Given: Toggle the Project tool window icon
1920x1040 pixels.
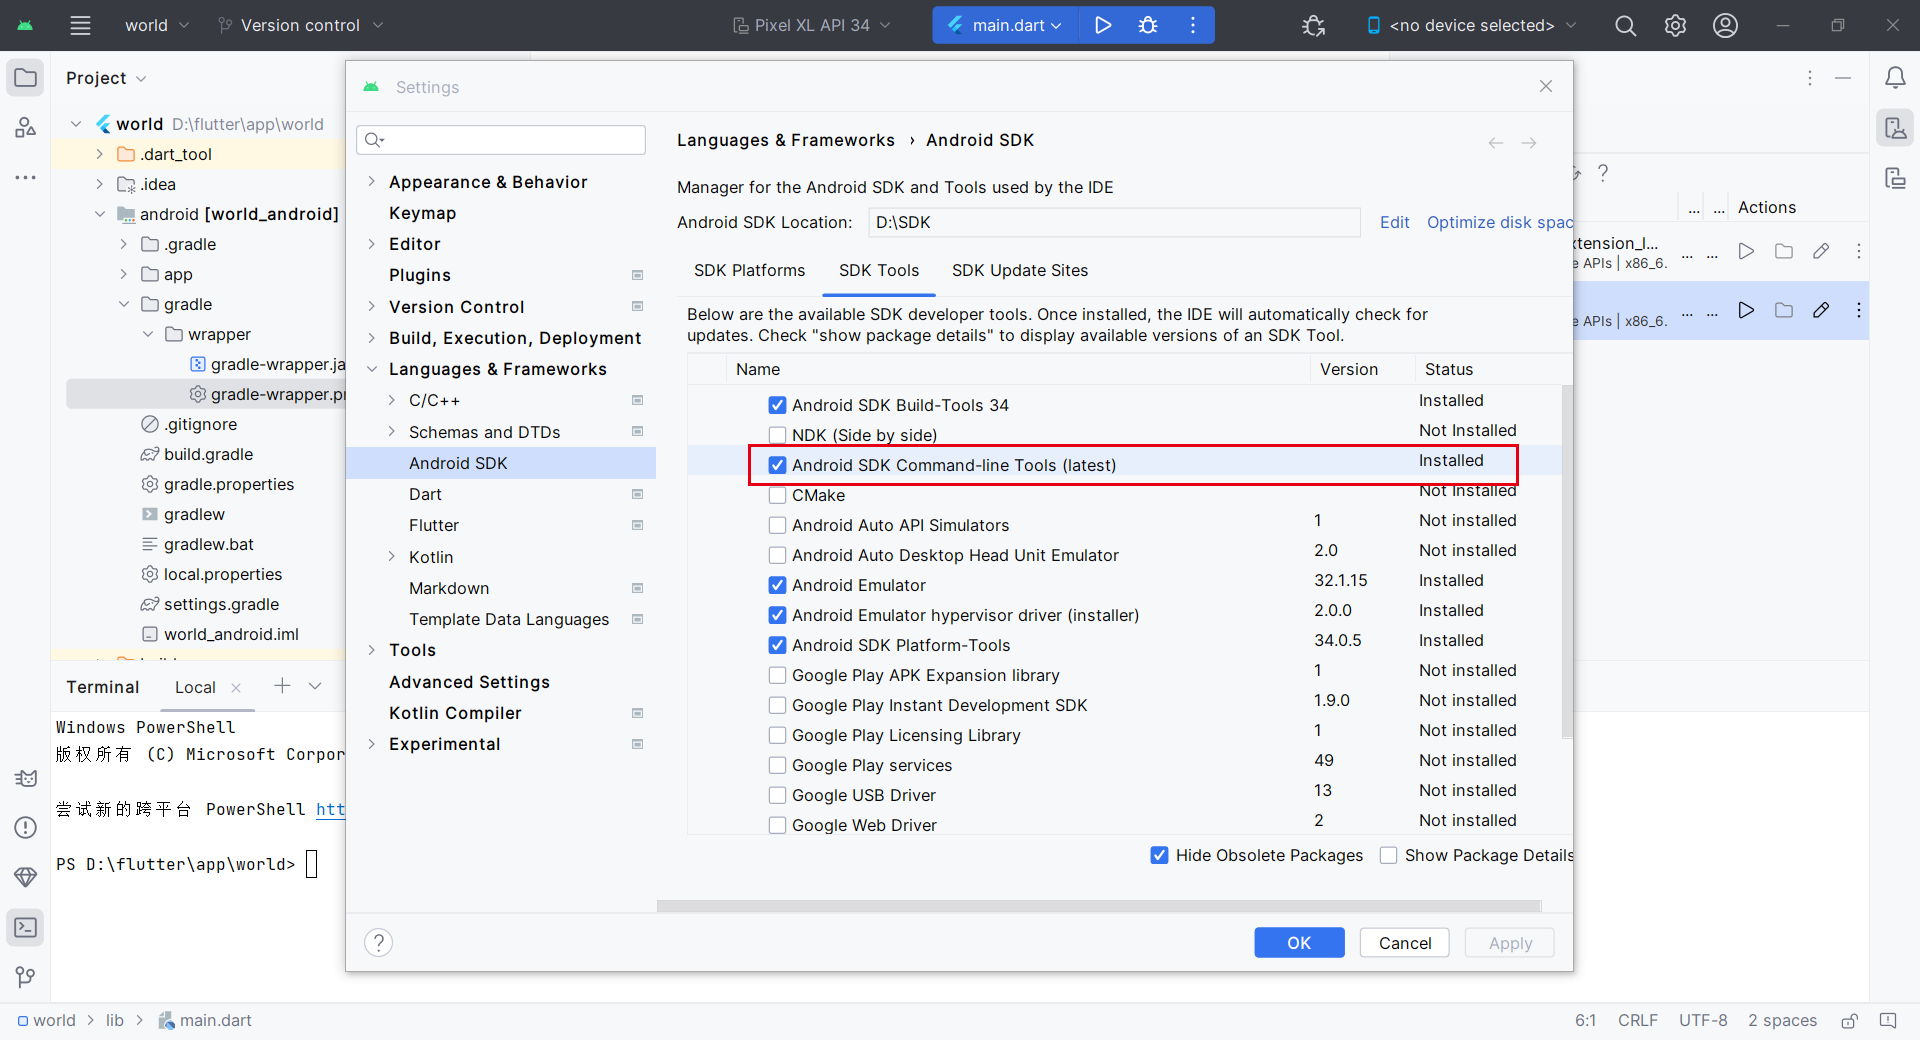Looking at the screenshot, I should click(x=25, y=78).
